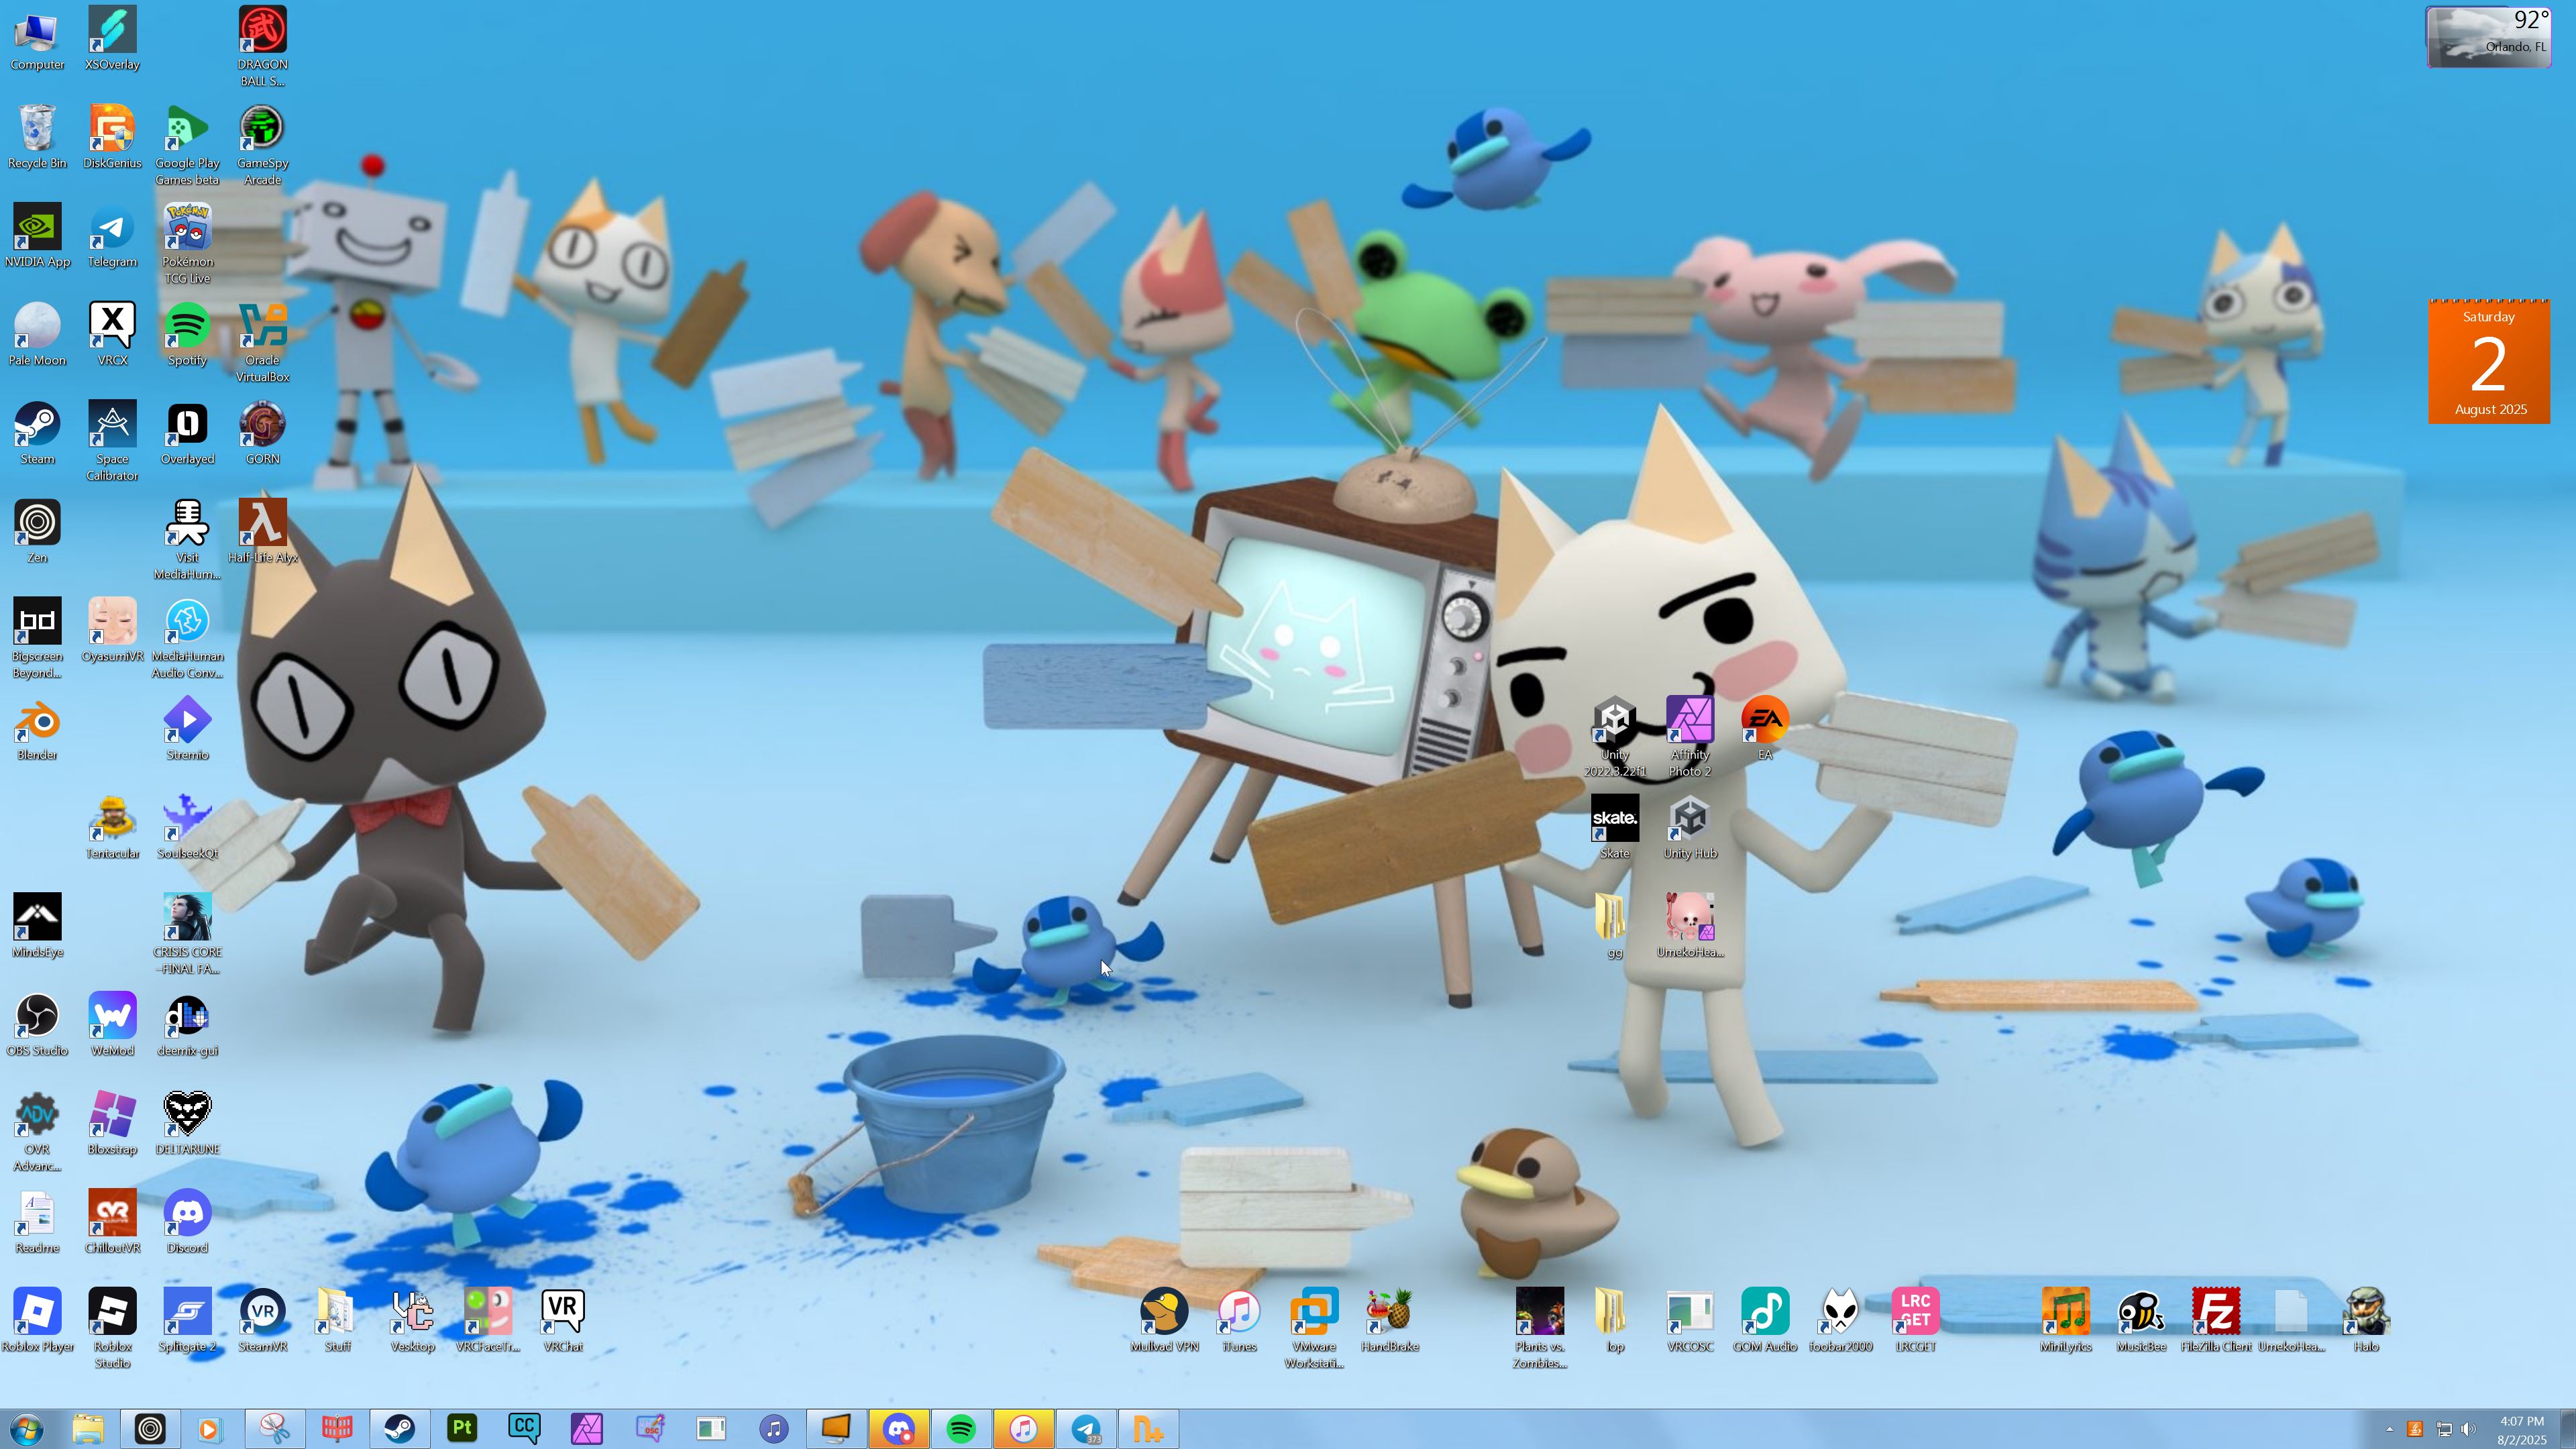Open Oracle VirtualBox shortcut

pyautogui.click(x=262, y=343)
